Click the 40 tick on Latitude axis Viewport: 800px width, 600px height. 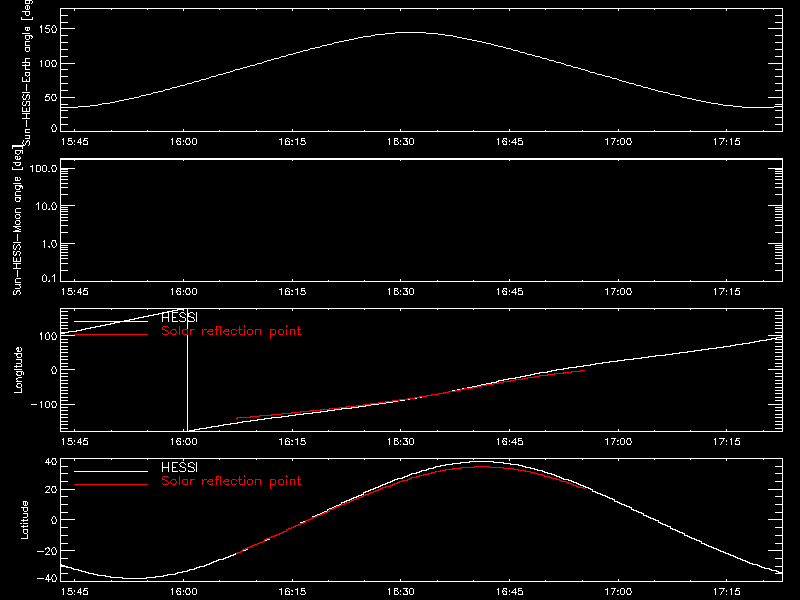(x=51, y=462)
